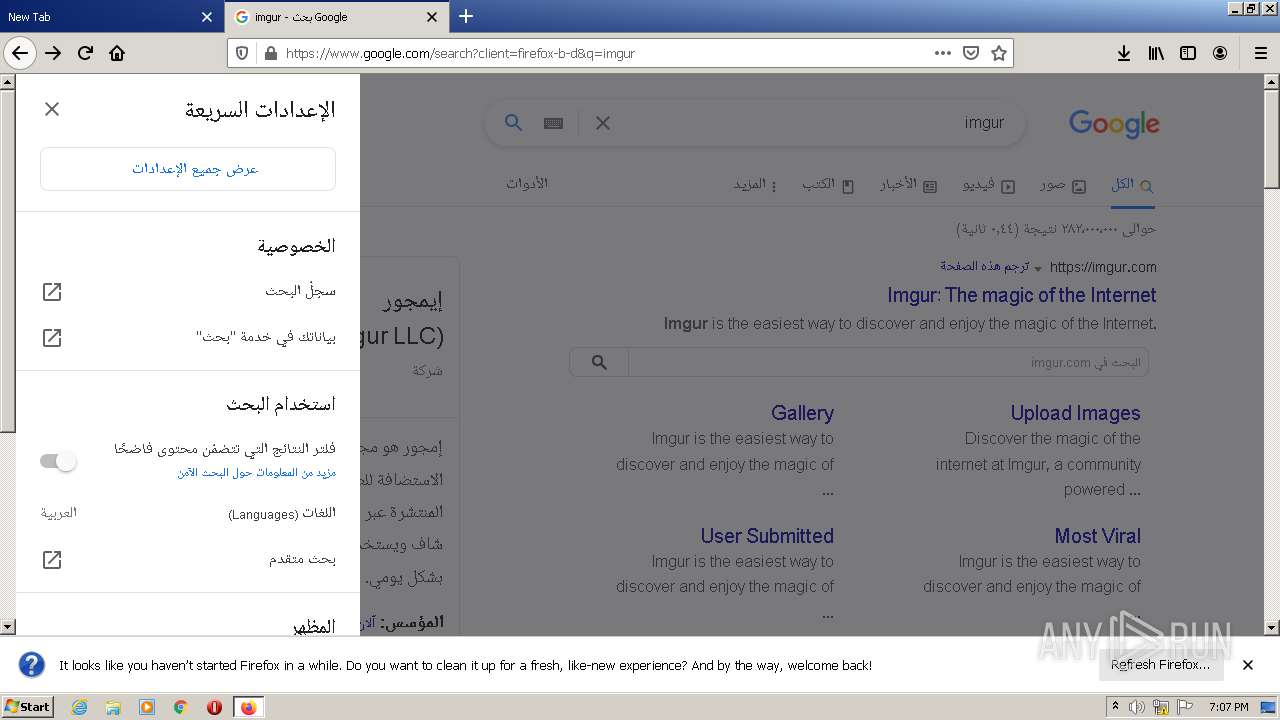Open 'Imgur: The magic of the Internet' result
The height and width of the screenshot is (720, 1280).
[1022, 295]
